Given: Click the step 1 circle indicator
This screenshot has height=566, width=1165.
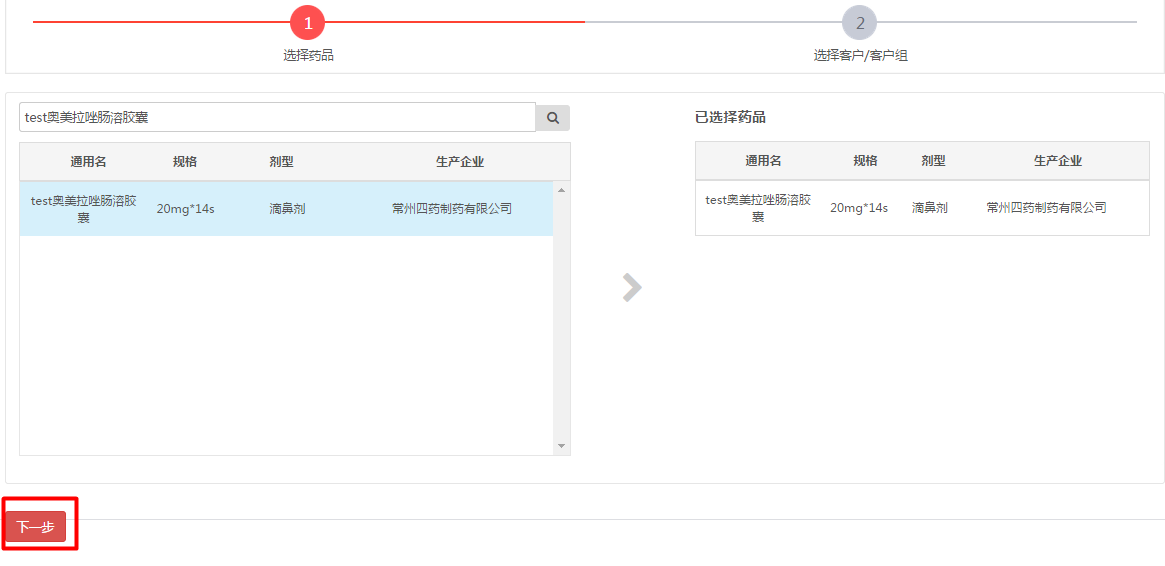Looking at the screenshot, I should pyautogui.click(x=308, y=22).
